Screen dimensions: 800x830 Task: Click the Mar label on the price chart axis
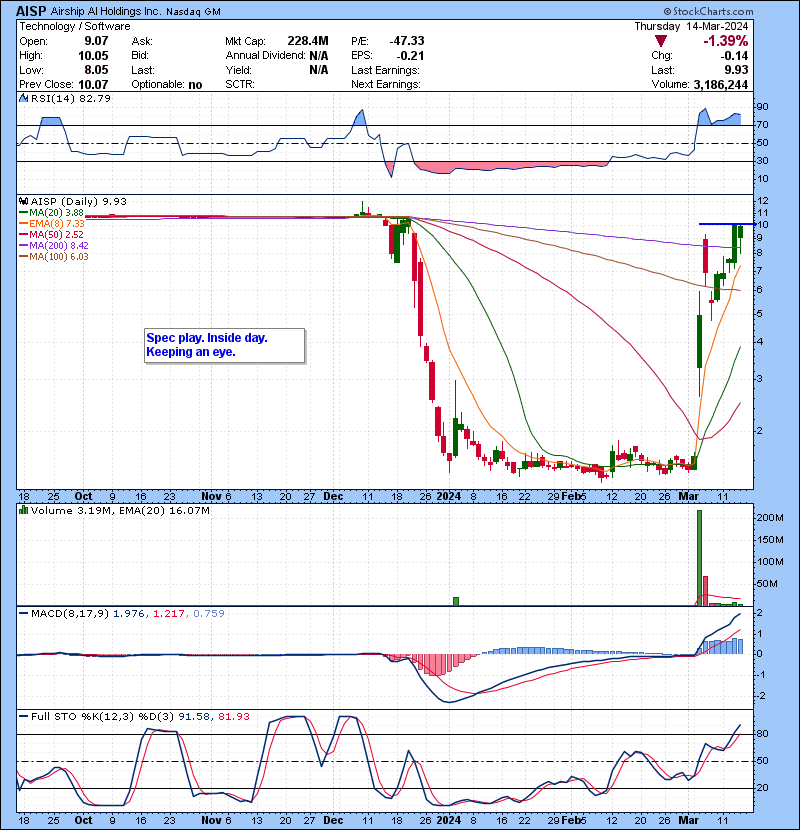(689, 497)
